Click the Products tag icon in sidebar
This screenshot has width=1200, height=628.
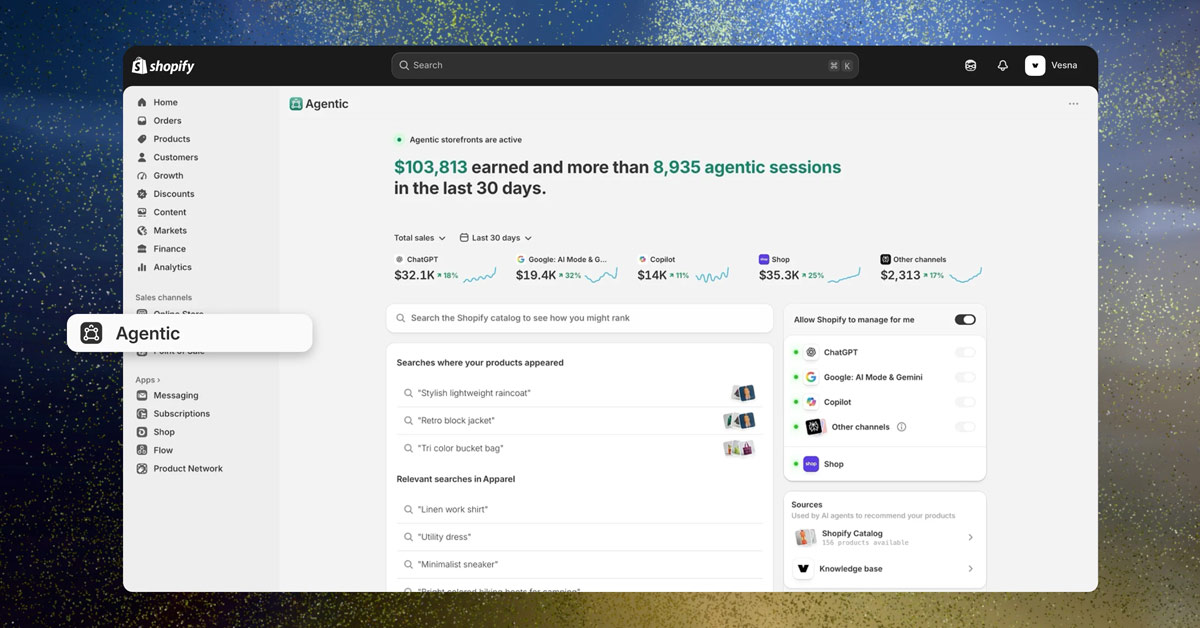coord(142,139)
